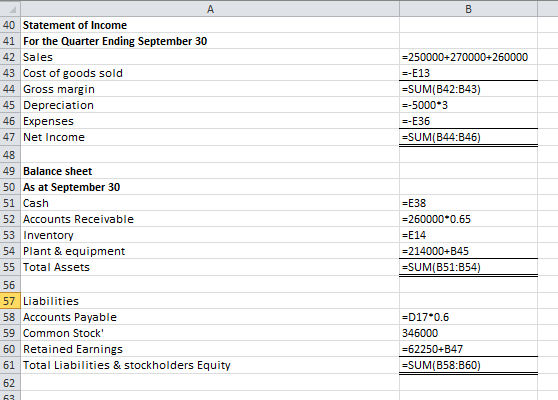Click 'Cost of goods sold' label

210,73
